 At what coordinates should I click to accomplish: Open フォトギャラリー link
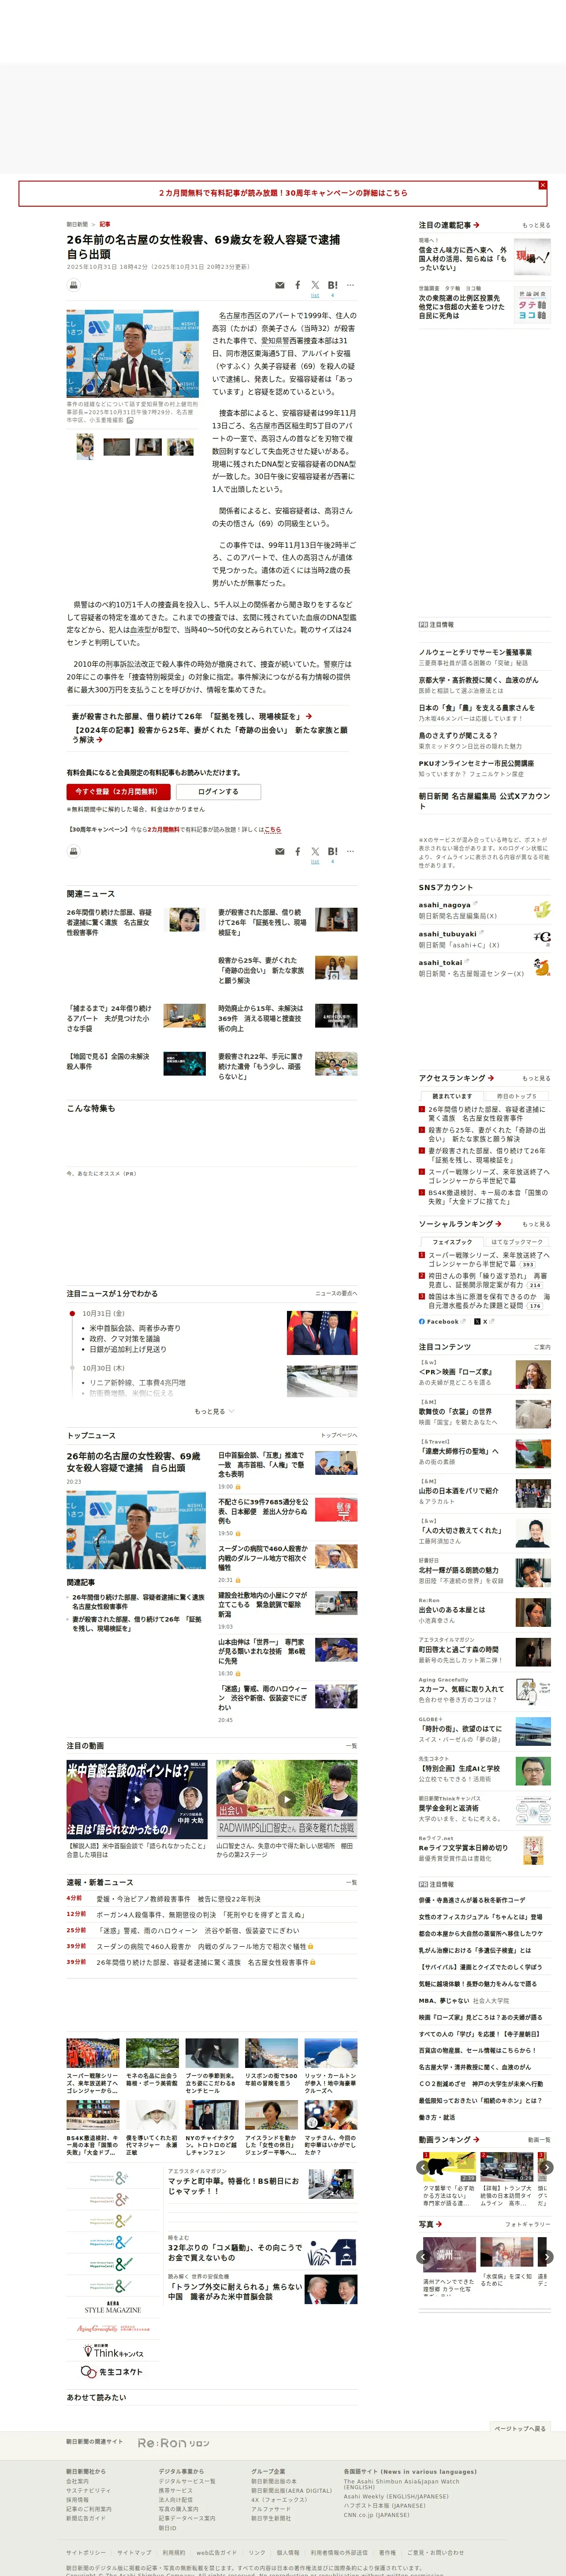527,2225
